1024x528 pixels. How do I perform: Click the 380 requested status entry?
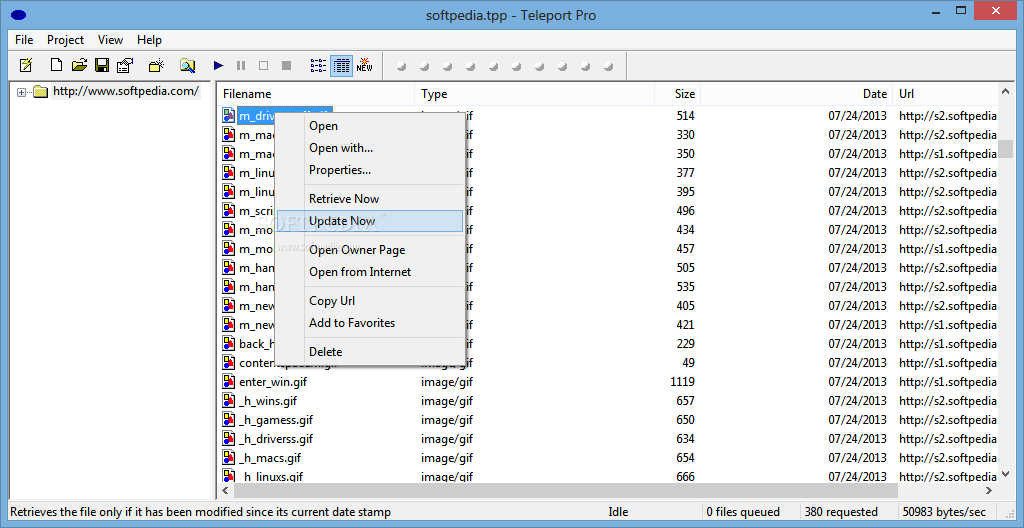(x=846, y=512)
